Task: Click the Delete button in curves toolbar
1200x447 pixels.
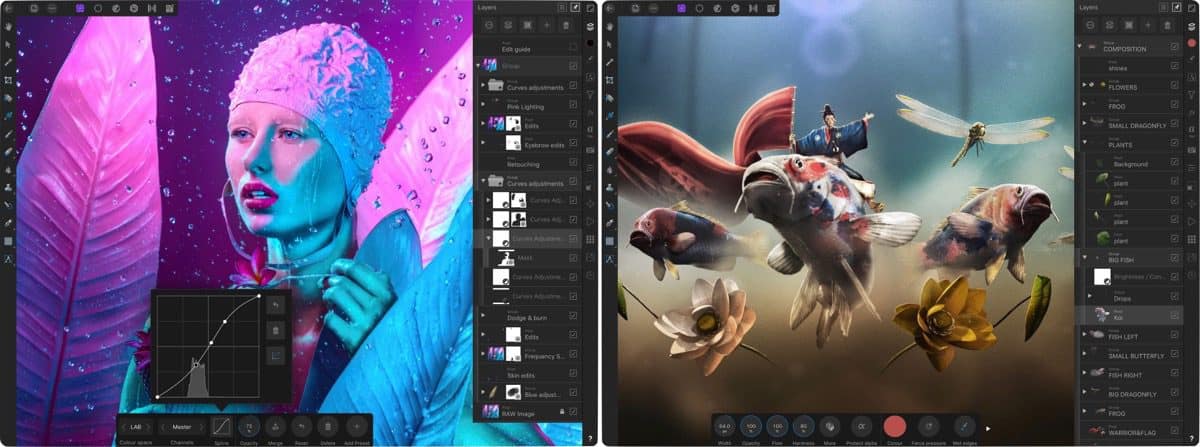Action: pyautogui.click(x=329, y=426)
